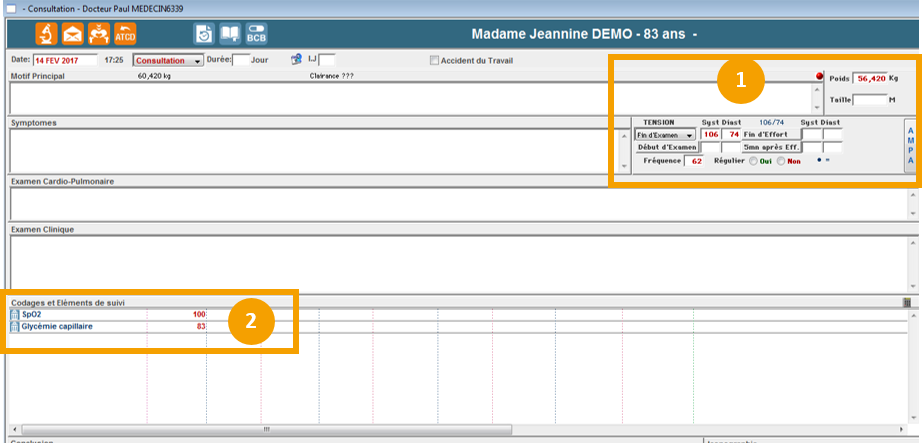Click the Taille input field
The height and width of the screenshot is (443, 922).
[870, 99]
